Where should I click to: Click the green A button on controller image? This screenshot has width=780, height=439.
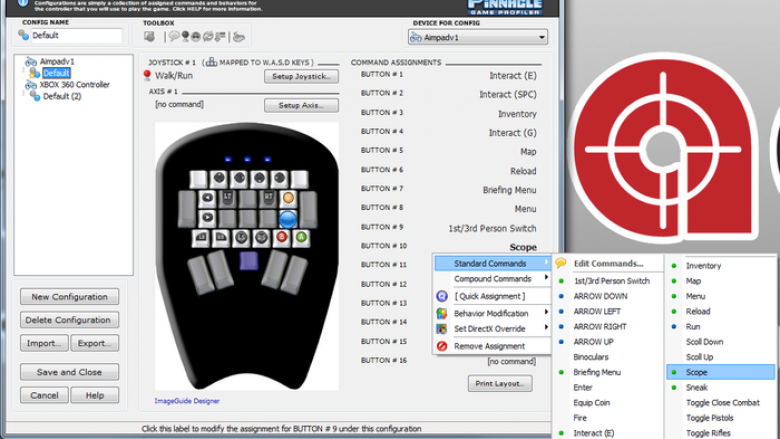301,238
